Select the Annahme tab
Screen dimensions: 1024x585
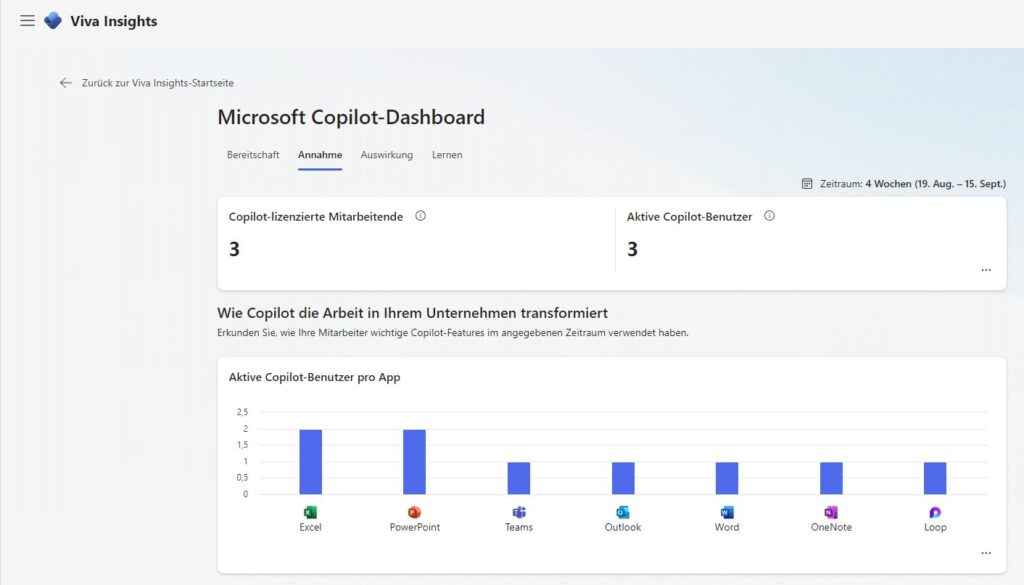[x=320, y=155]
